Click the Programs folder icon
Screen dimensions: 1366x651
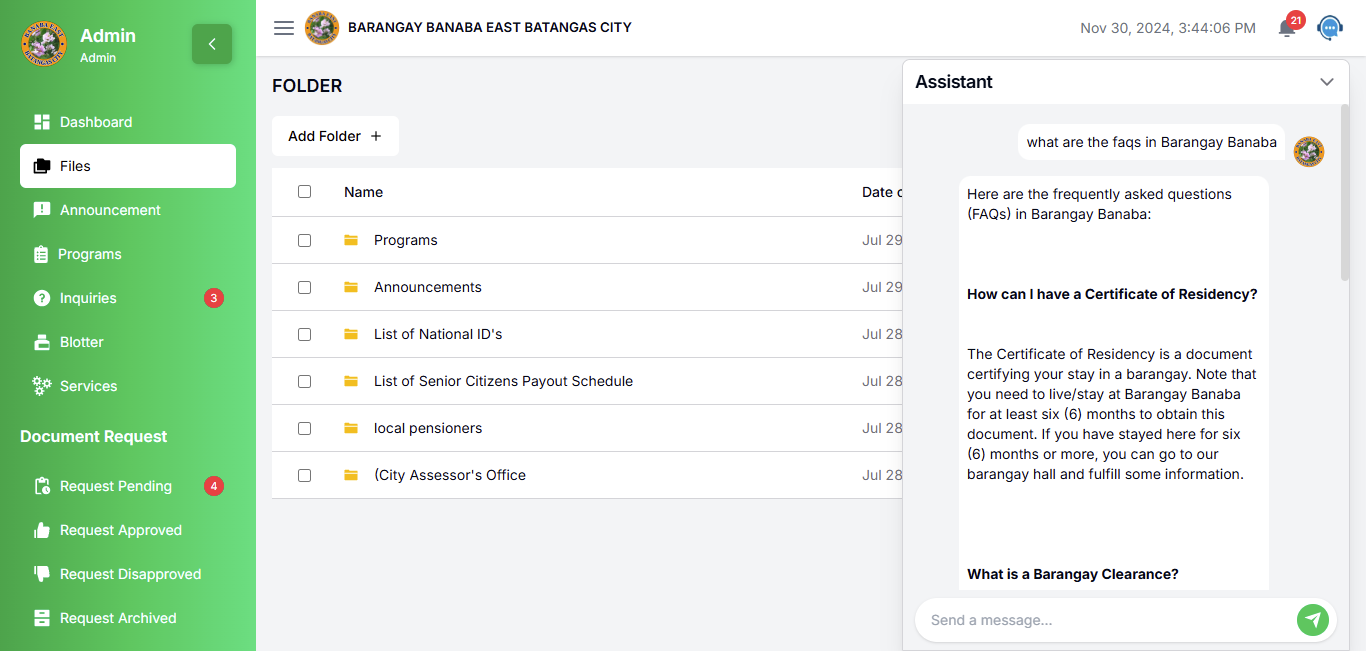351,240
